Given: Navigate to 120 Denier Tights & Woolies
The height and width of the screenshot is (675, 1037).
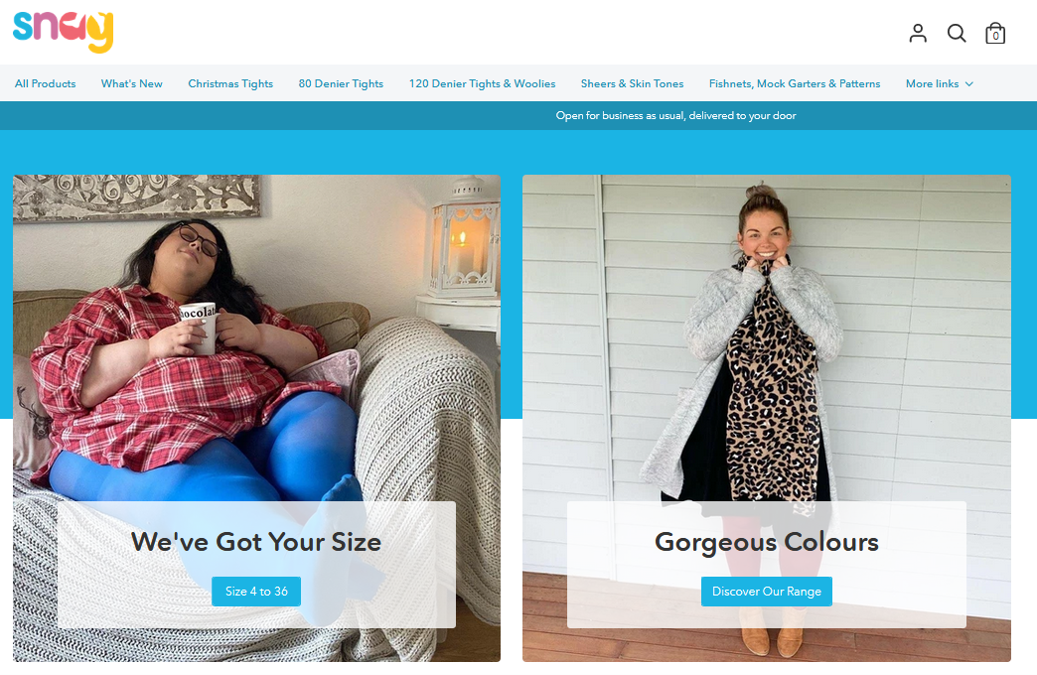Looking at the screenshot, I should [482, 83].
